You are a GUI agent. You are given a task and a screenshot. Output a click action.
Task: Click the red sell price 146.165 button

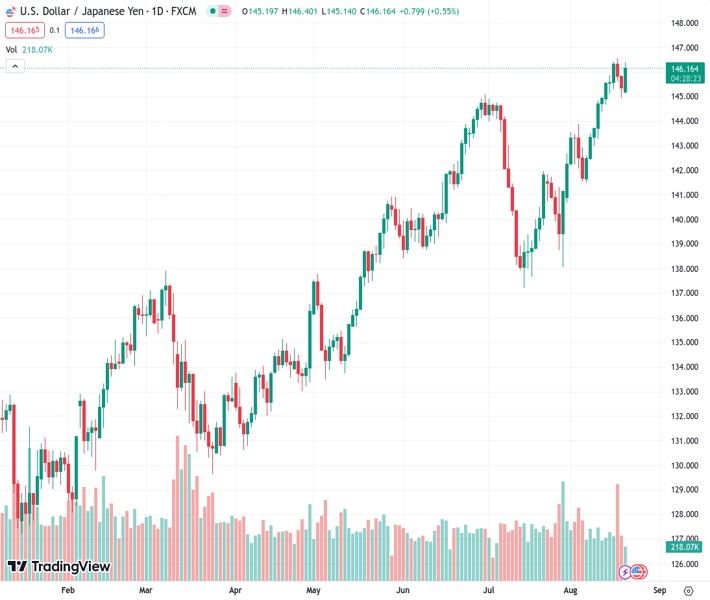(24, 30)
